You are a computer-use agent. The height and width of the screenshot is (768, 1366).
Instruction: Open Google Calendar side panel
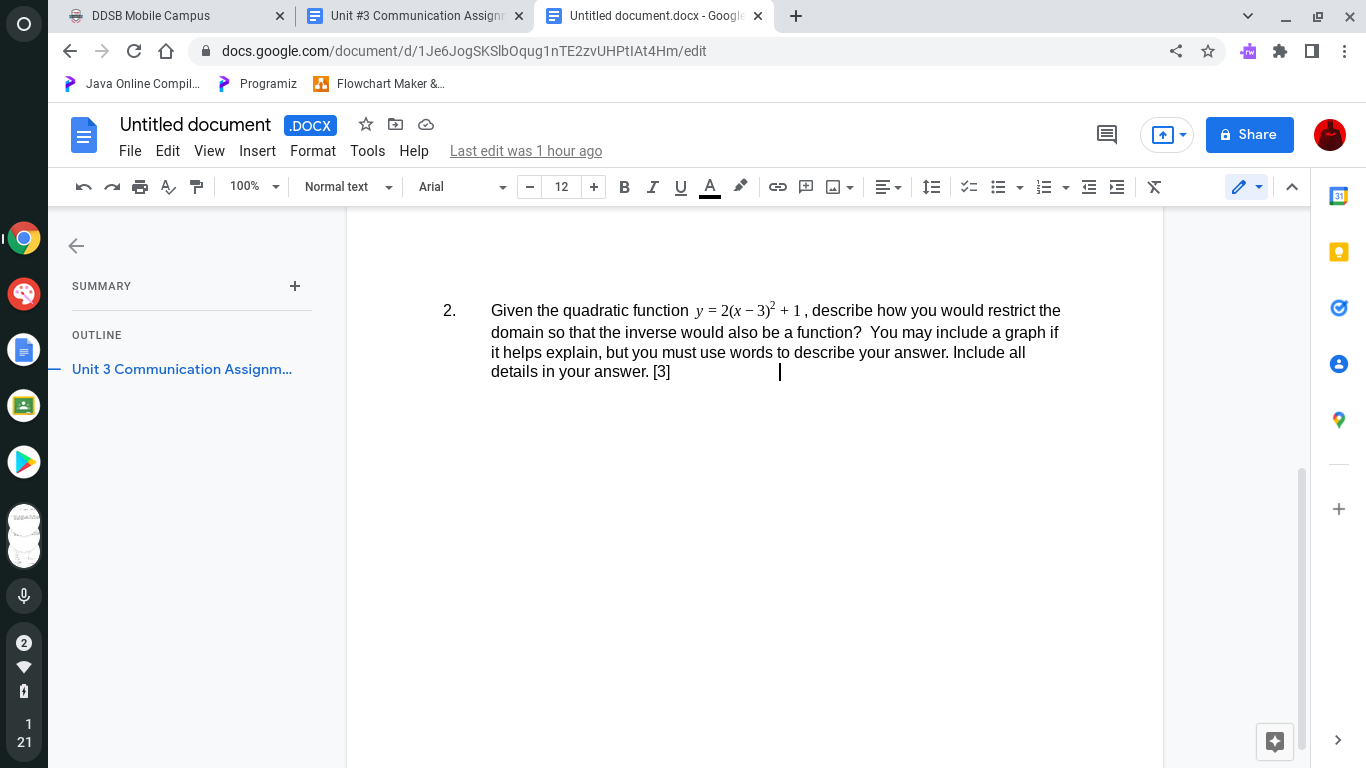1338,196
